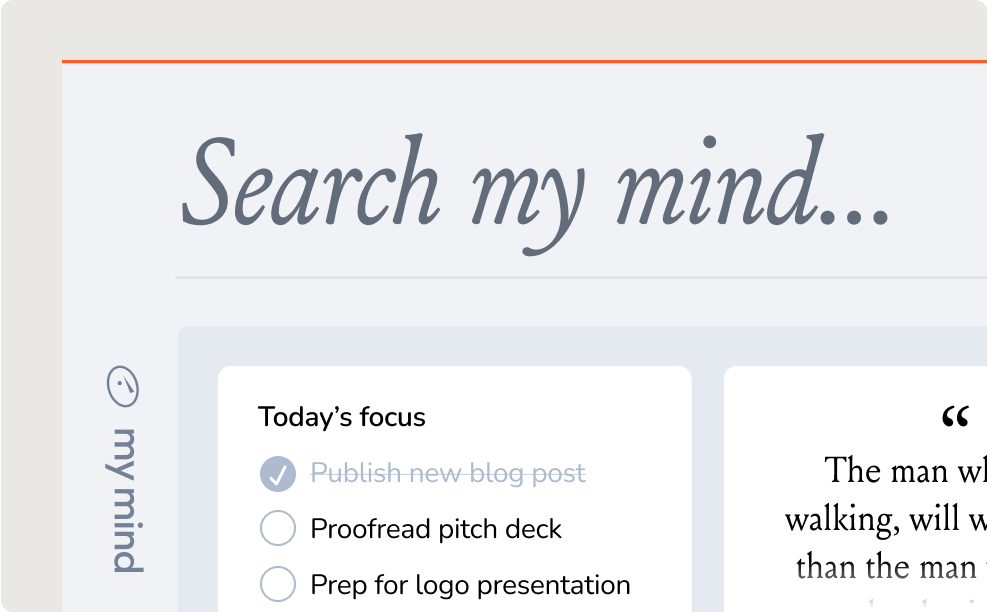Click the quotation mark icon on quote card
This screenshot has width=987, height=612.
[x=955, y=418]
